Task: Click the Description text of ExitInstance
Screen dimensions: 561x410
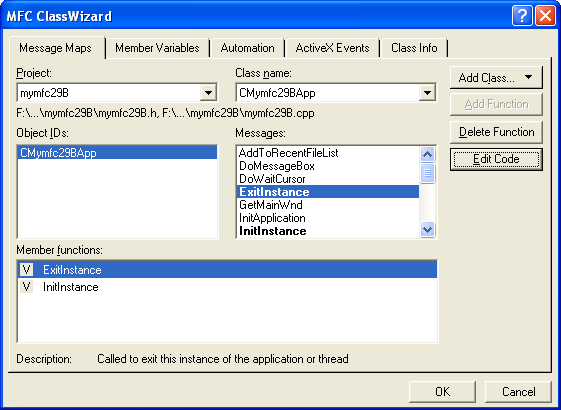Action: [223, 359]
